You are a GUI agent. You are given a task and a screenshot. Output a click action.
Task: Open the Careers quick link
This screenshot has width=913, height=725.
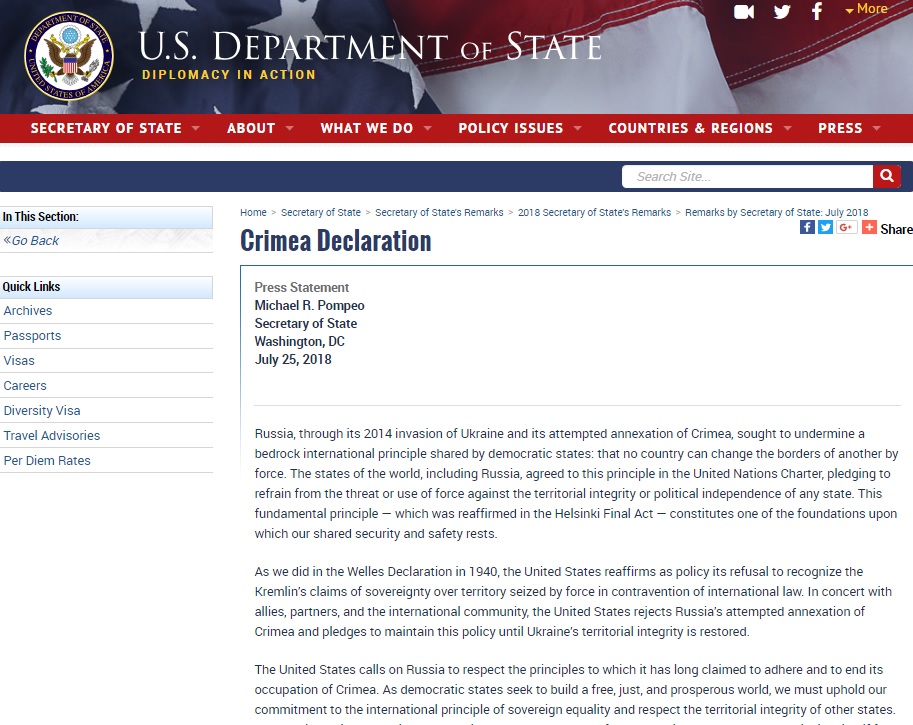[x=25, y=386]
